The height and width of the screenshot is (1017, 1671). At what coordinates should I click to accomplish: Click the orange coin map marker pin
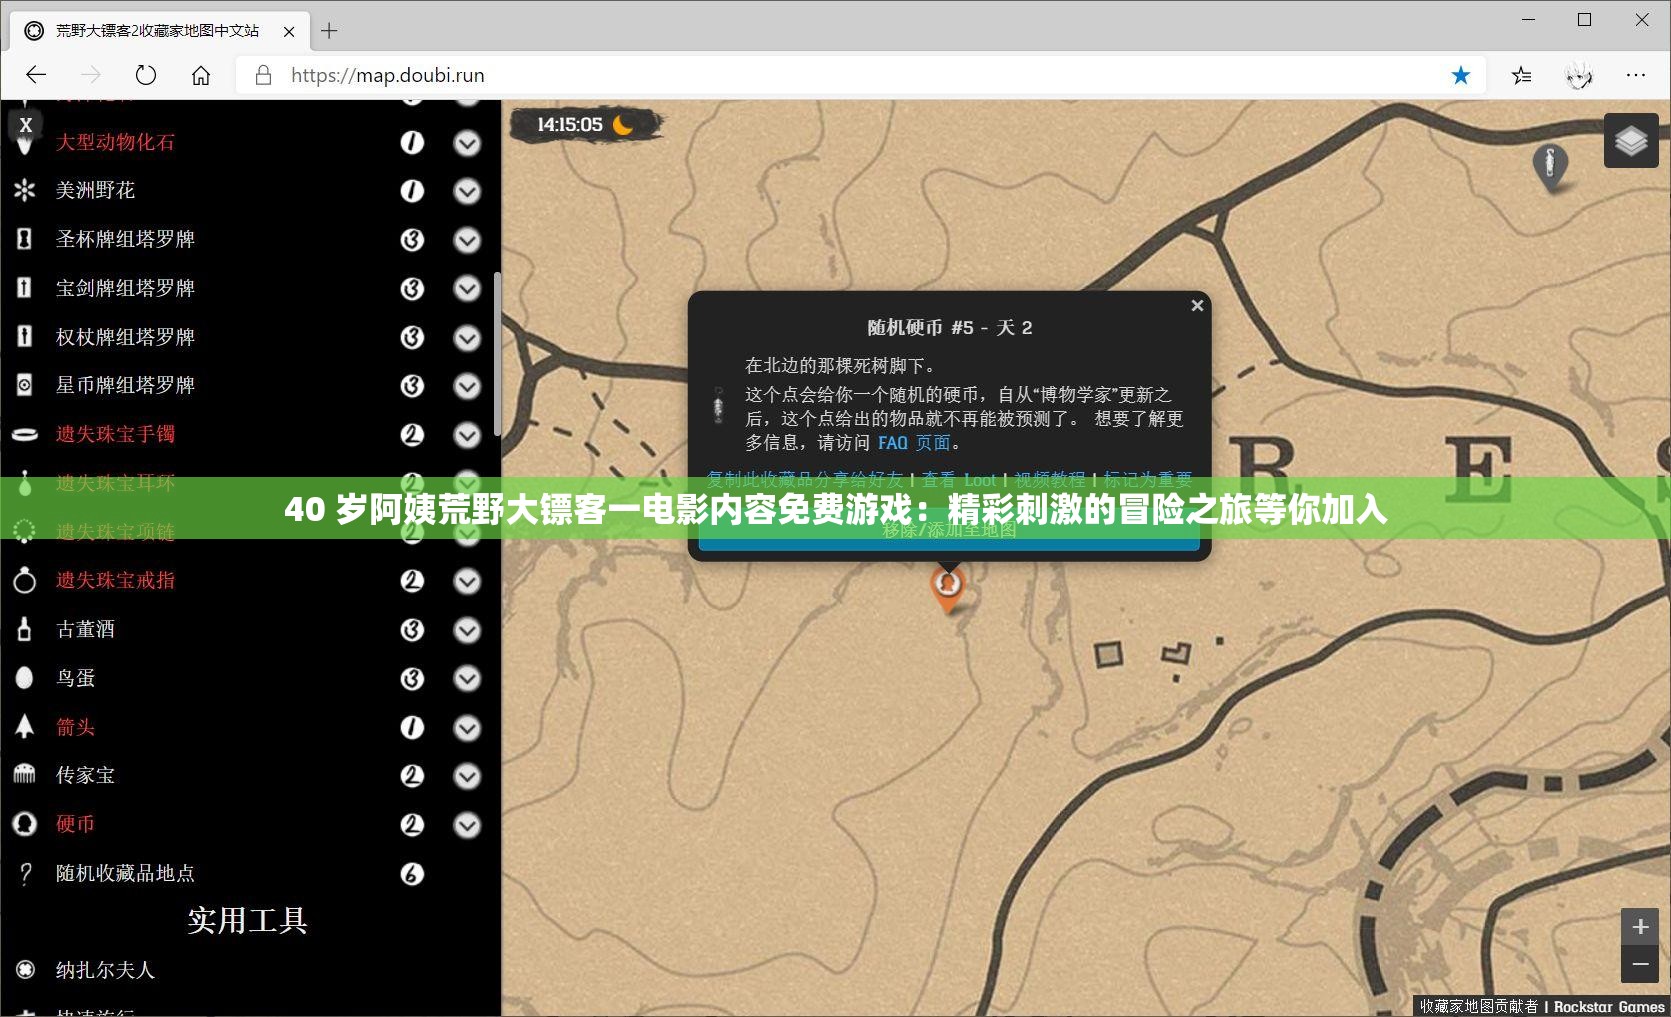pyautogui.click(x=947, y=590)
